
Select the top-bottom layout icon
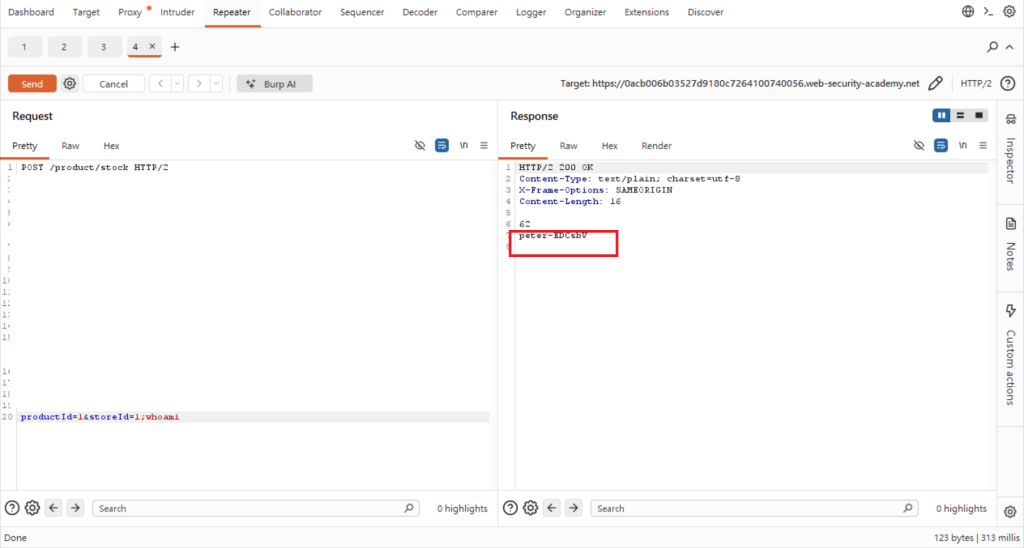click(960, 116)
